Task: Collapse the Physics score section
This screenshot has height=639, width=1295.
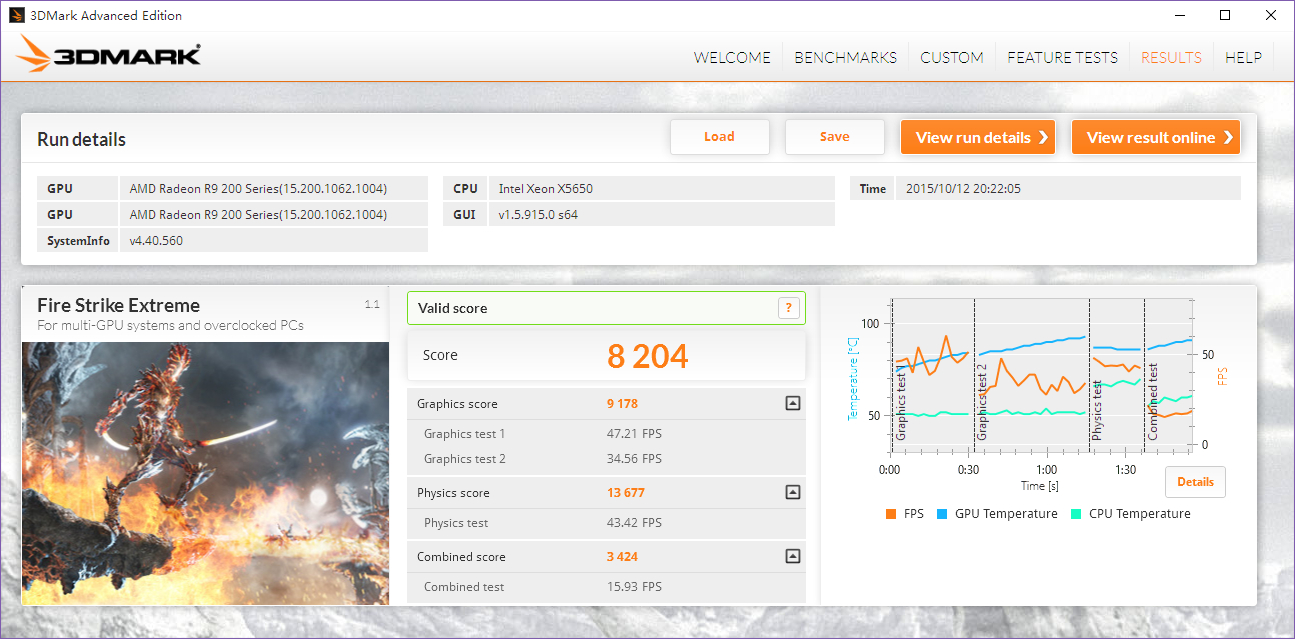Action: [792, 492]
